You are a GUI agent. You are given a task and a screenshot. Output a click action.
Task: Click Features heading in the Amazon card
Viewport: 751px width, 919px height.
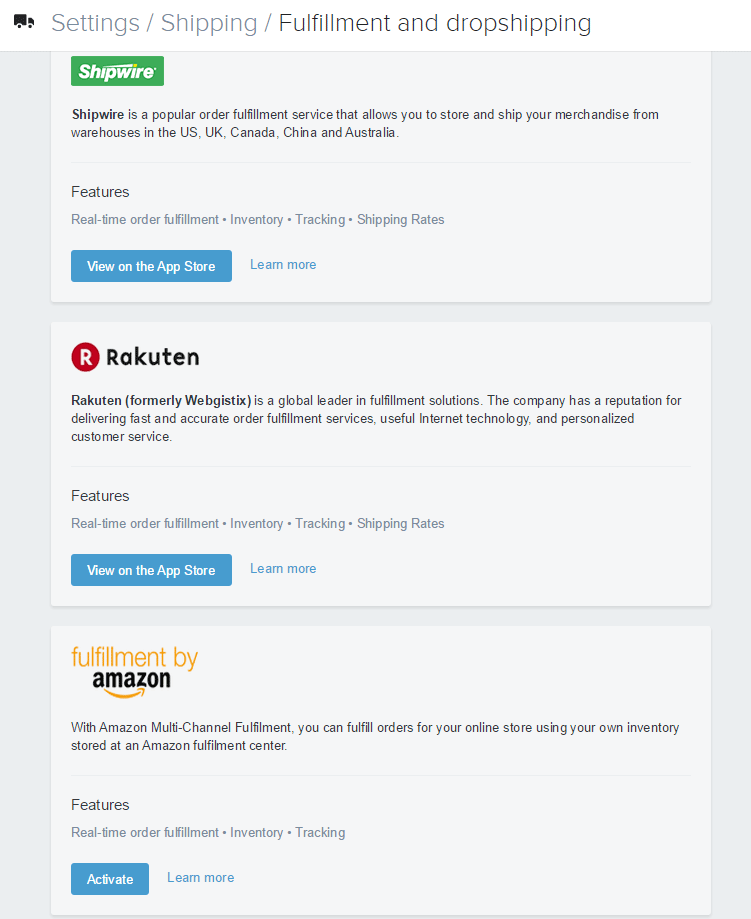click(100, 805)
